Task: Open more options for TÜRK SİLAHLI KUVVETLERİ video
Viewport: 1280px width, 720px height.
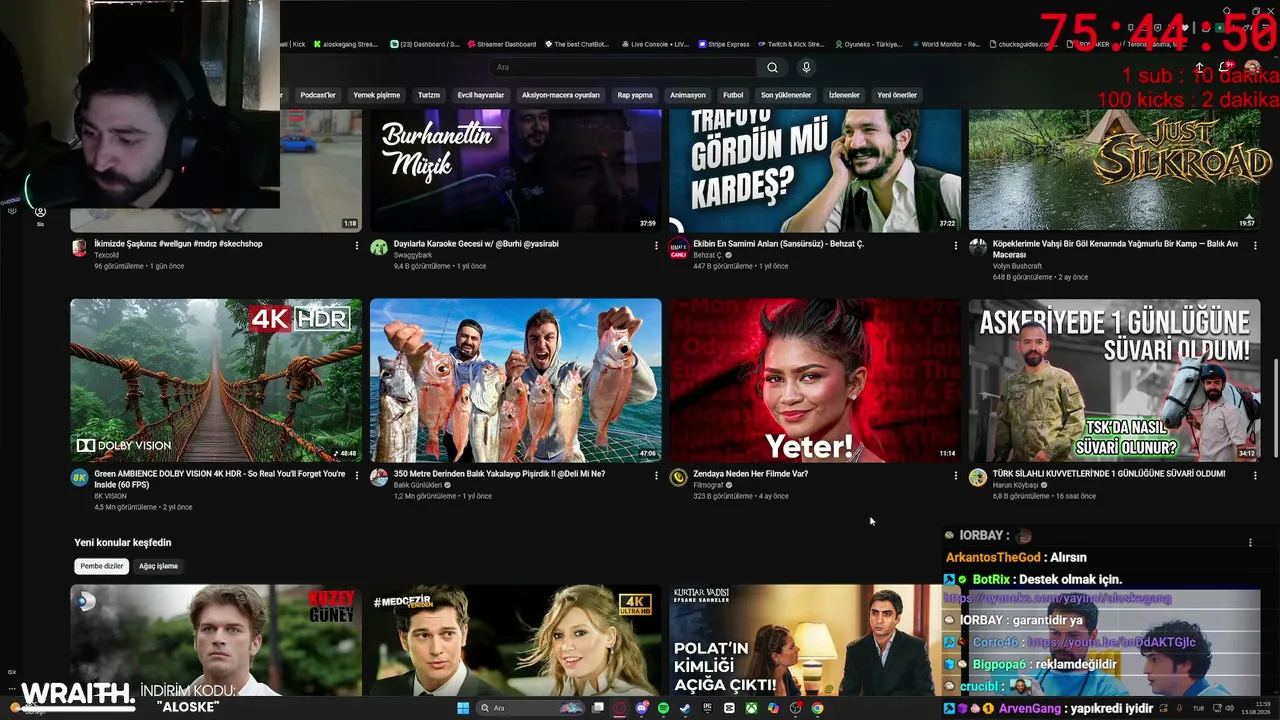Action: coord(1255,475)
